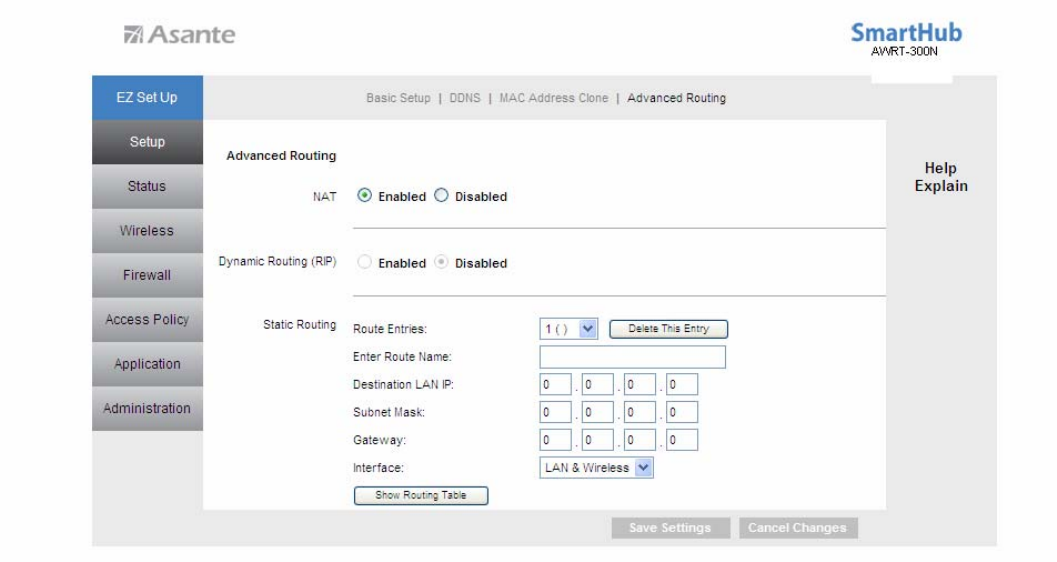Click third octet of Gateway
The width and height of the screenshot is (1057, 562).
click(640, 440)
